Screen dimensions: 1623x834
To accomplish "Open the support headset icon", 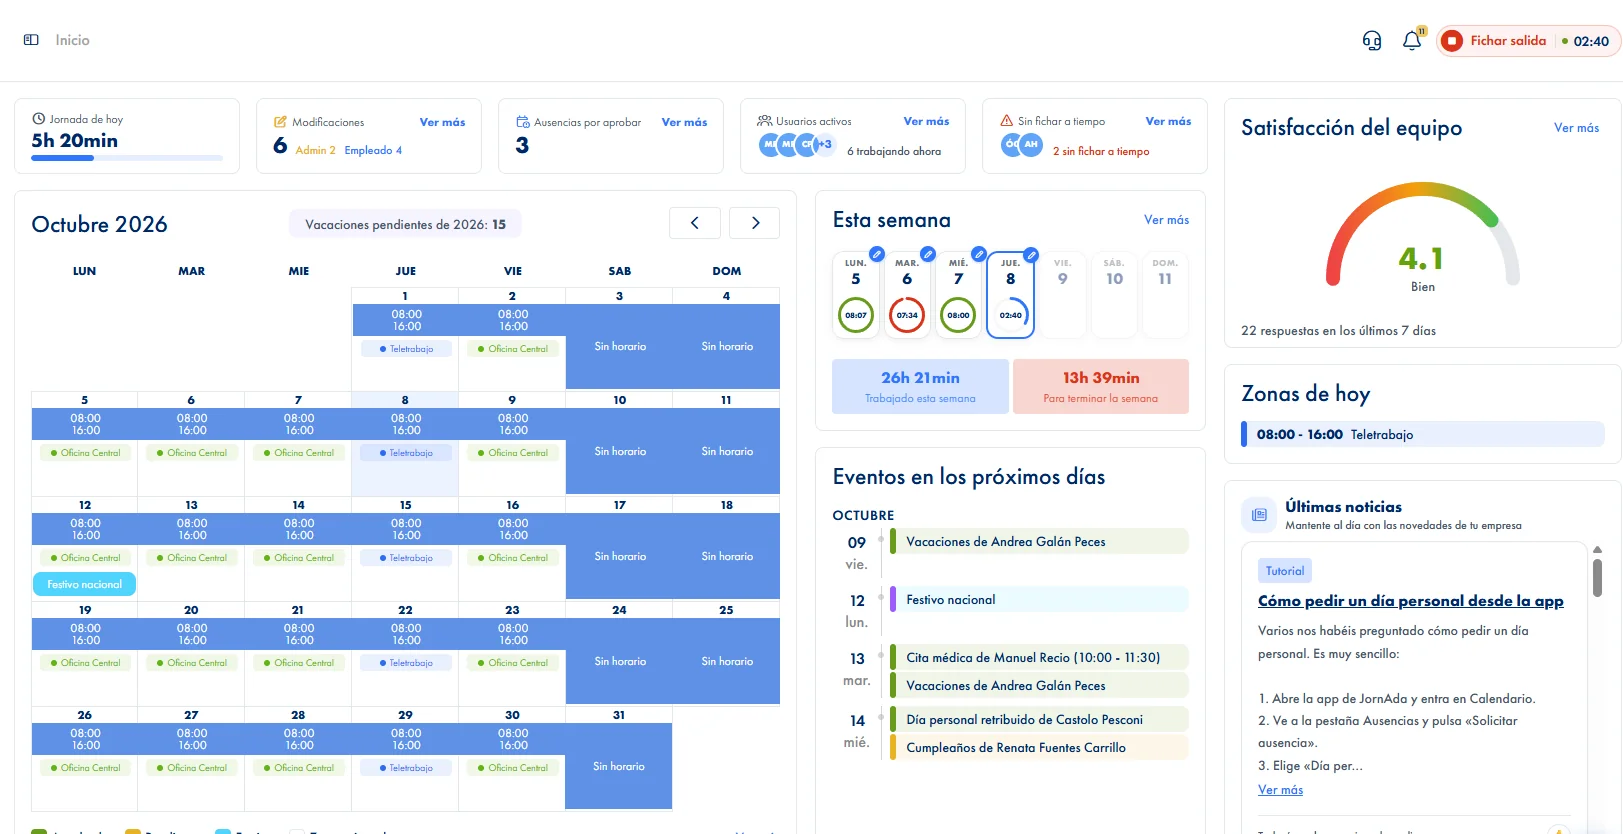I will (1372, 41).
